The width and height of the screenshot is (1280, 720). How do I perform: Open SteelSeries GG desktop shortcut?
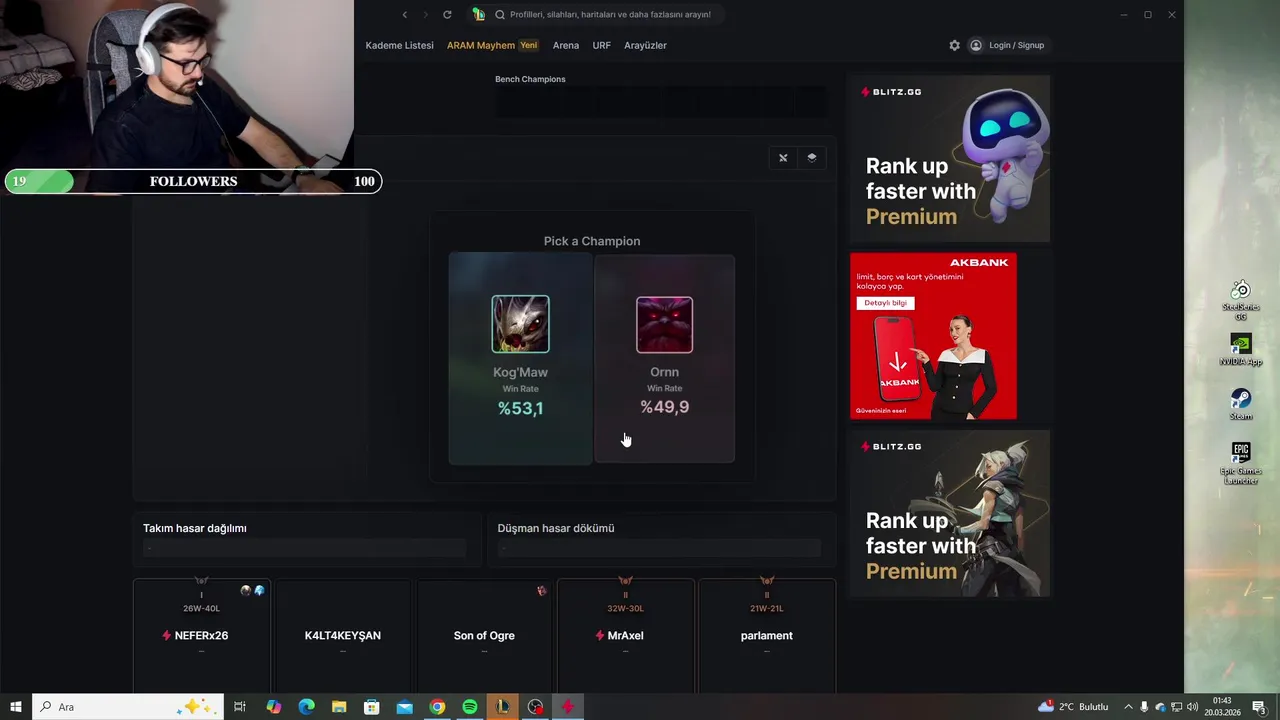[x=1241, y=299]
